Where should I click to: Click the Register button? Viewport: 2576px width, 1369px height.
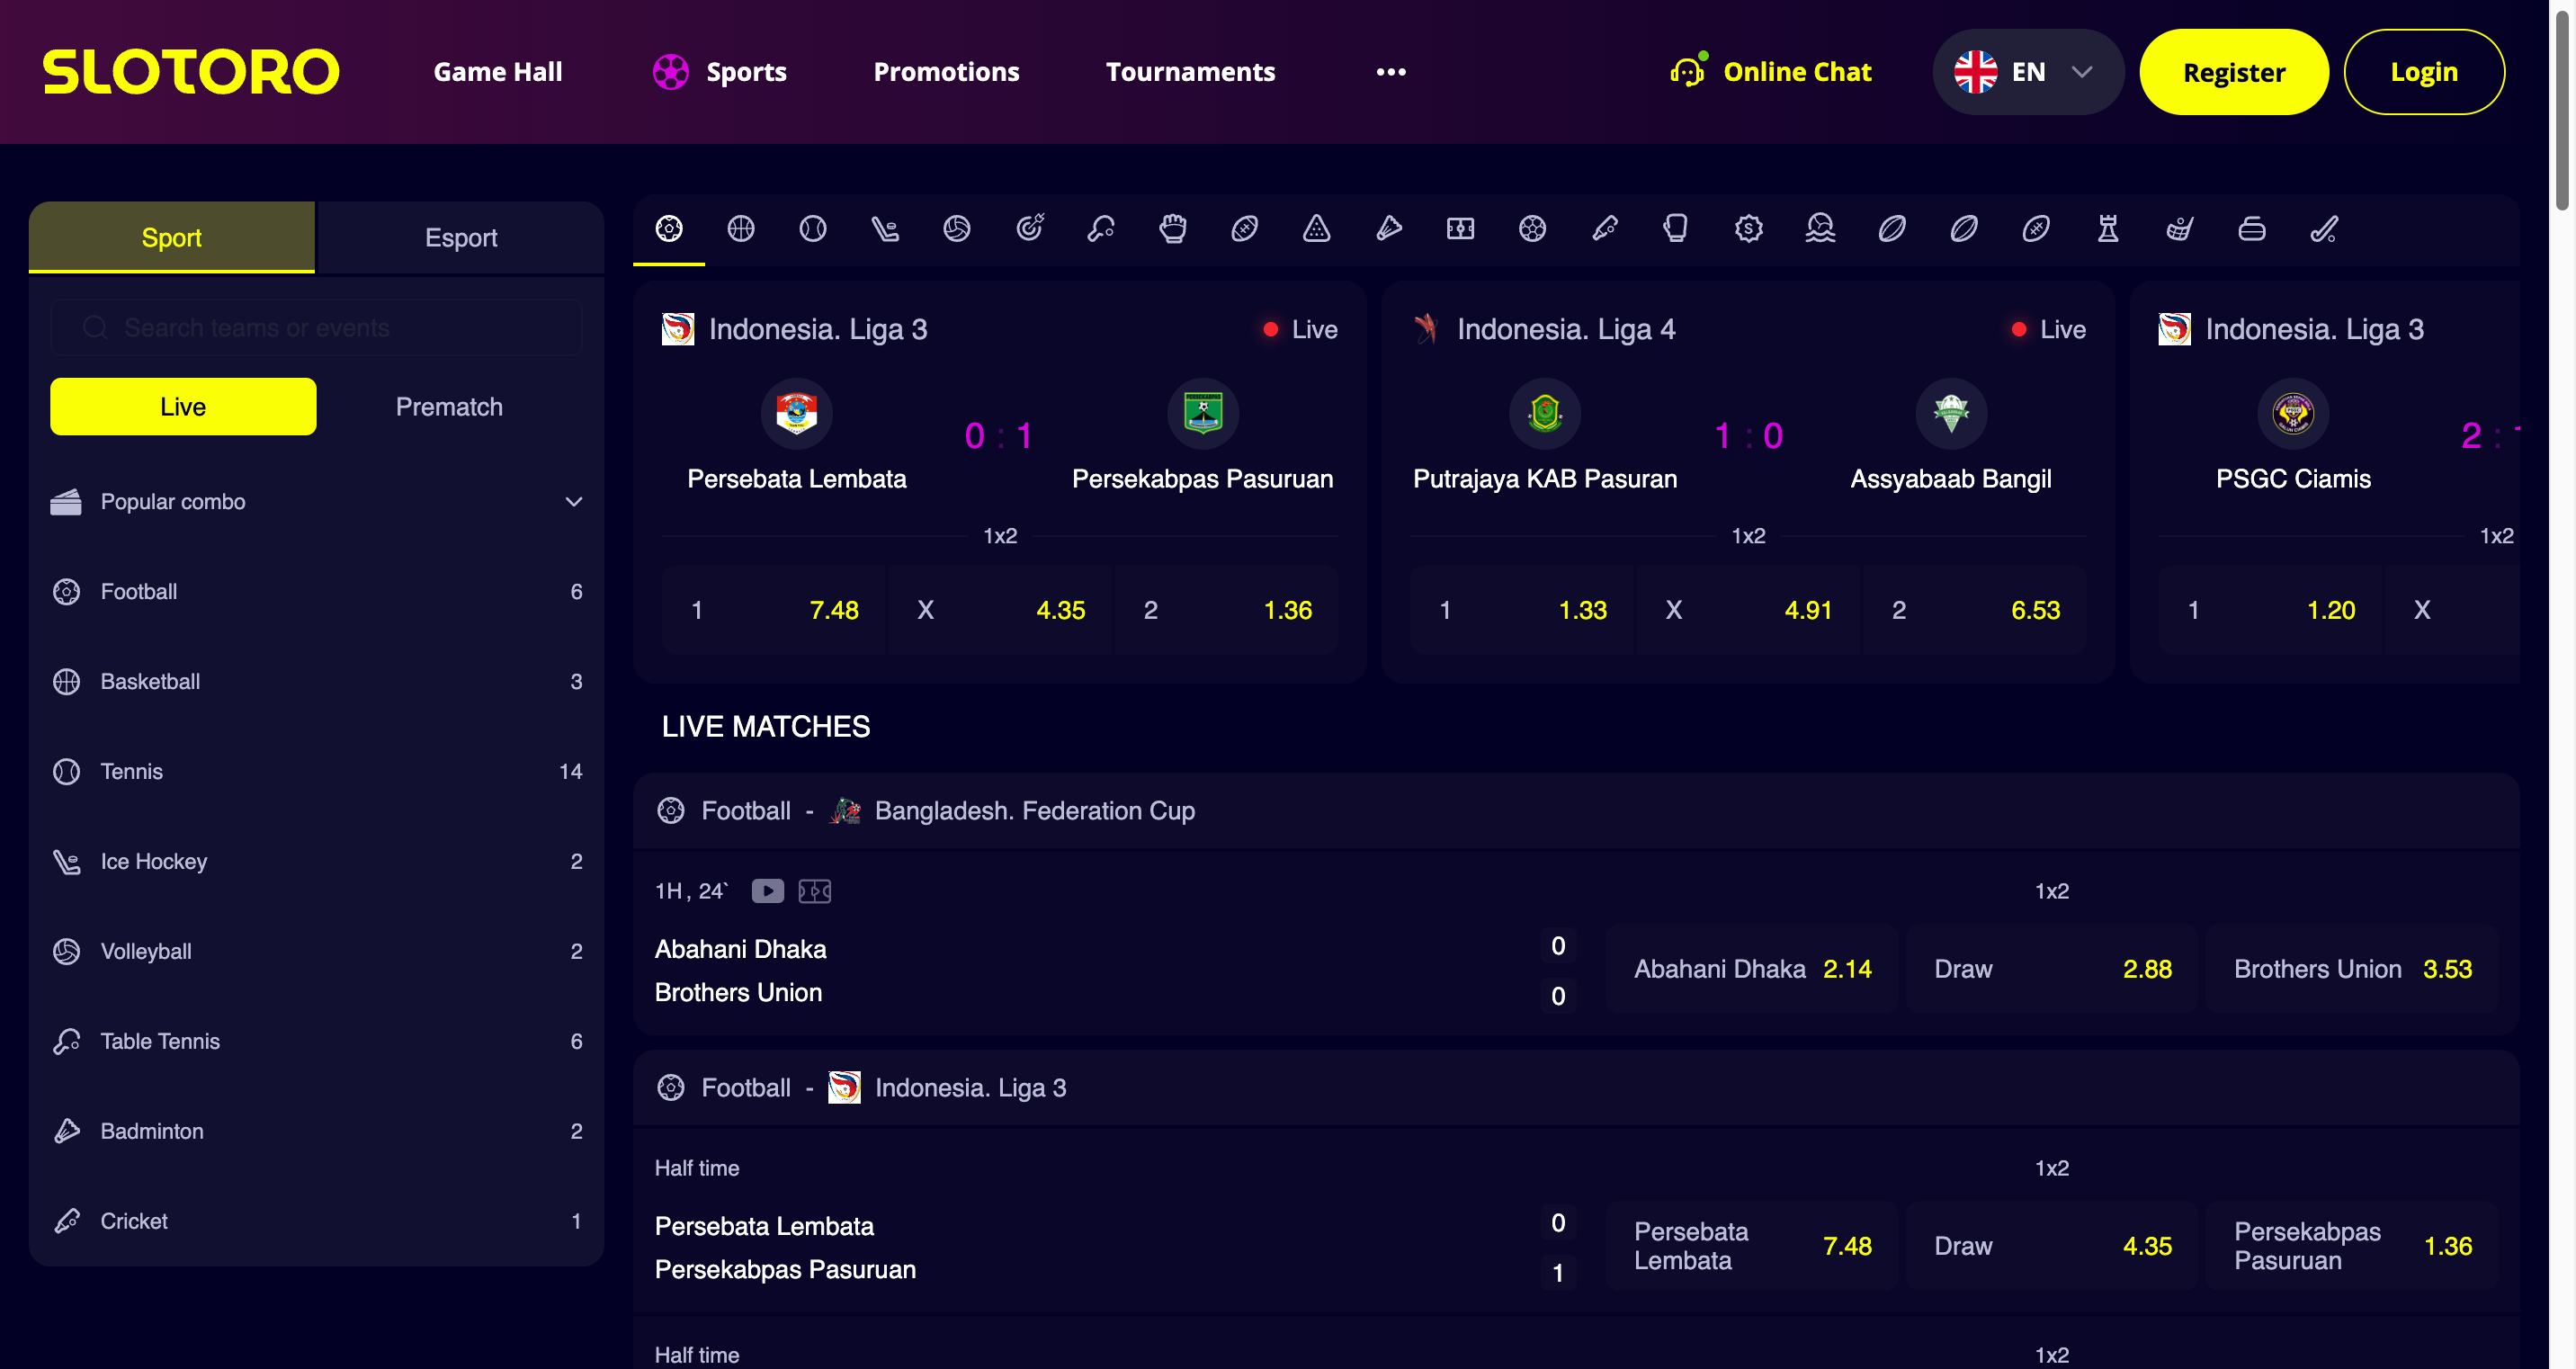tap(2233, 72)
